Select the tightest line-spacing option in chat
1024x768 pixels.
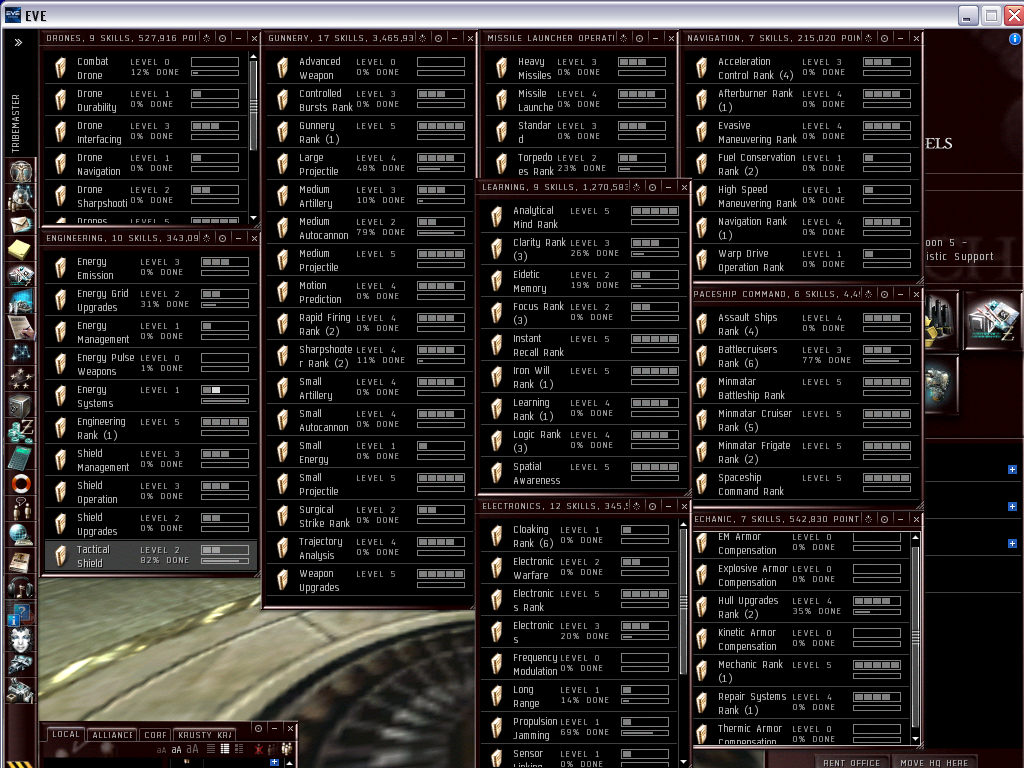tap(210, 749)
